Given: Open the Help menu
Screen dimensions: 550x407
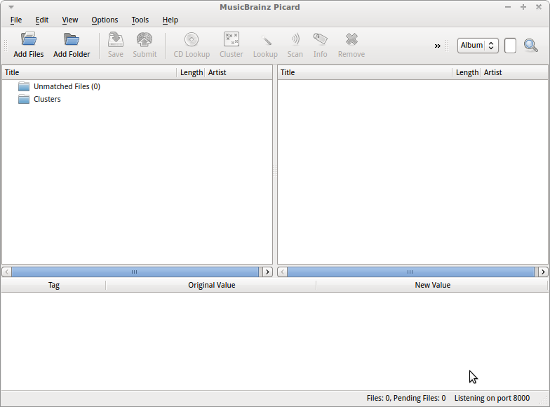Looking at the screenshot, I should click(170, 20).
